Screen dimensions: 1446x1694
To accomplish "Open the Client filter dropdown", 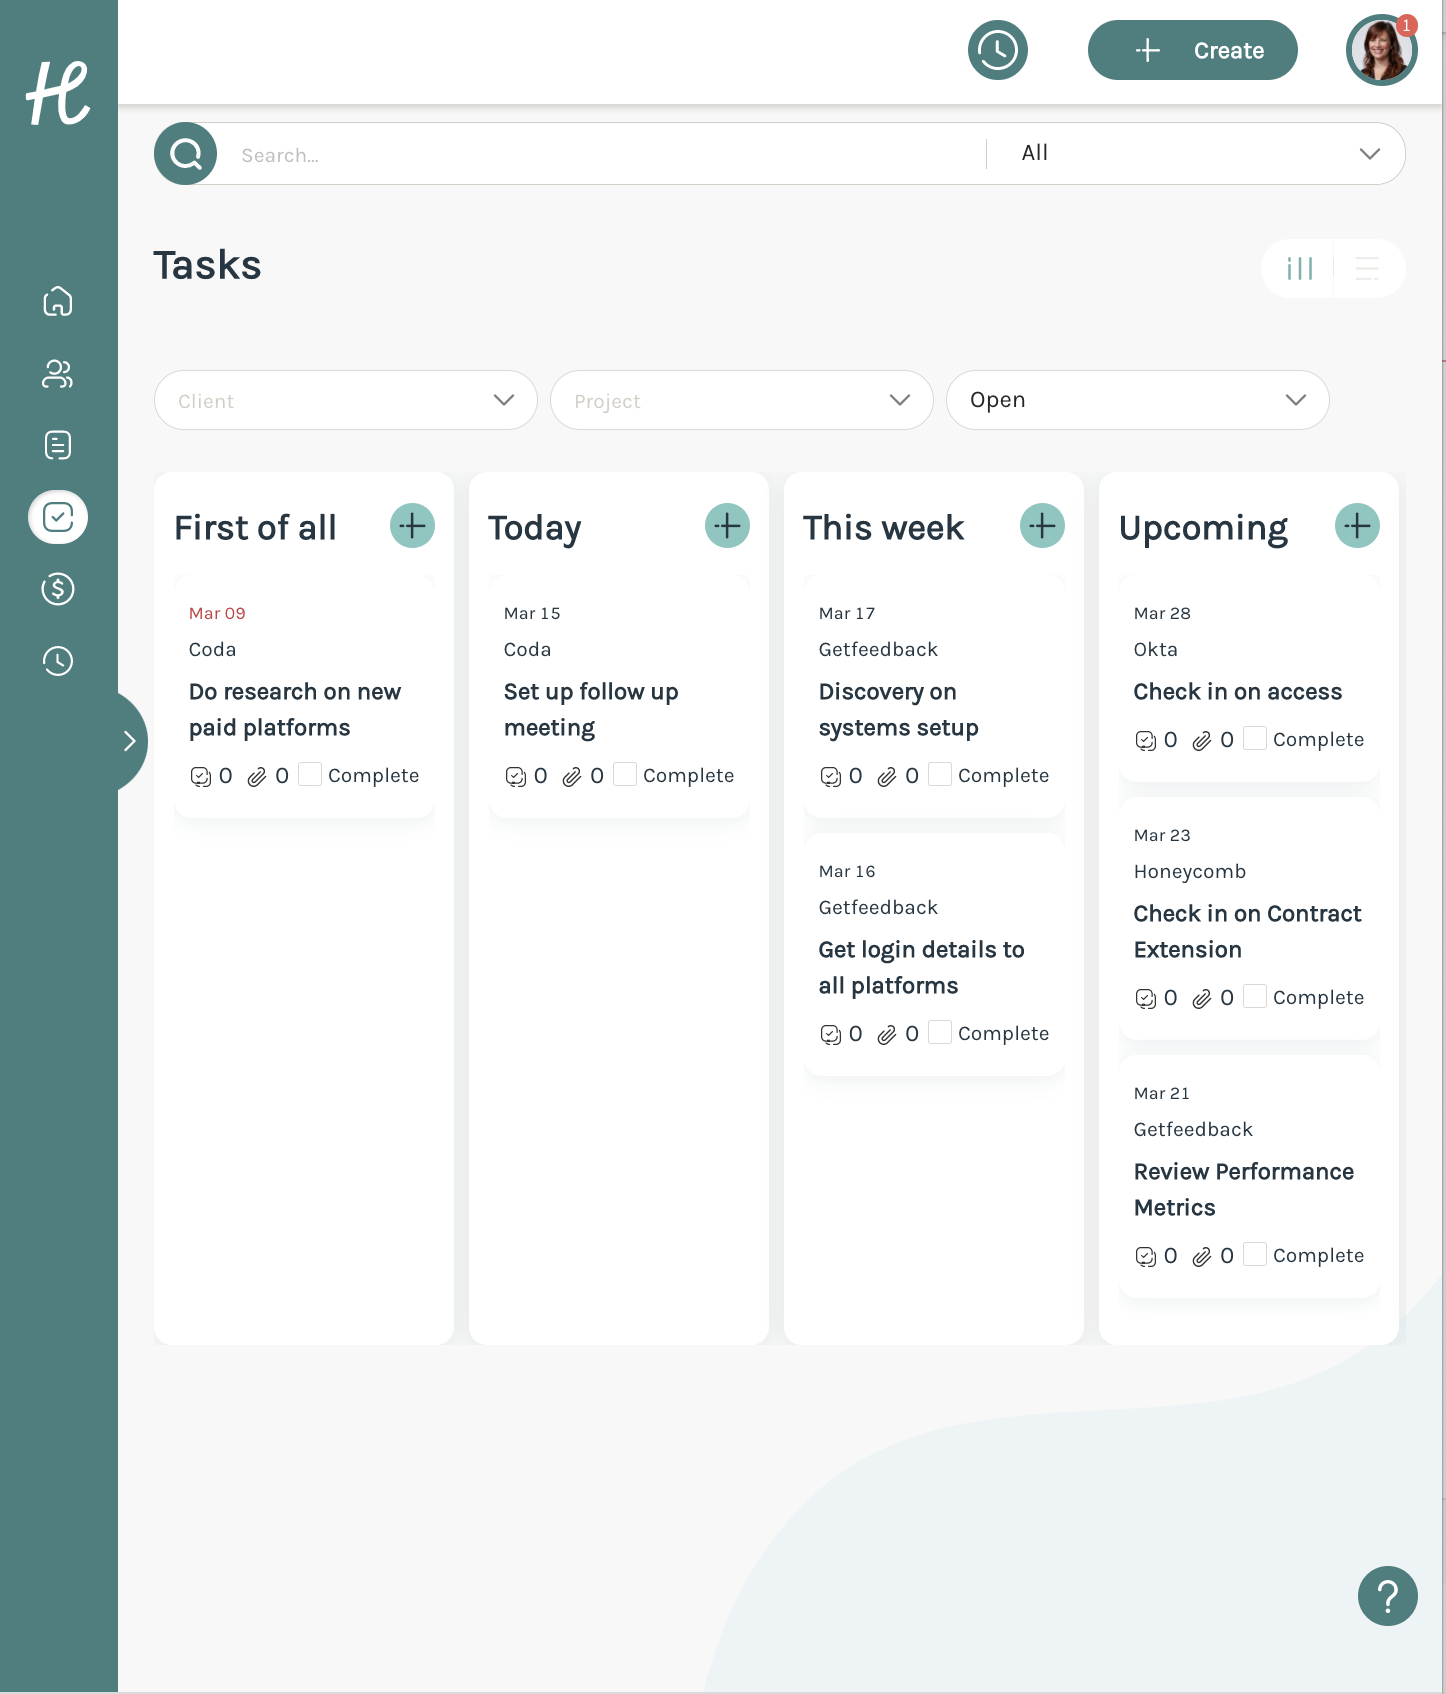I will tap(346, 400).
